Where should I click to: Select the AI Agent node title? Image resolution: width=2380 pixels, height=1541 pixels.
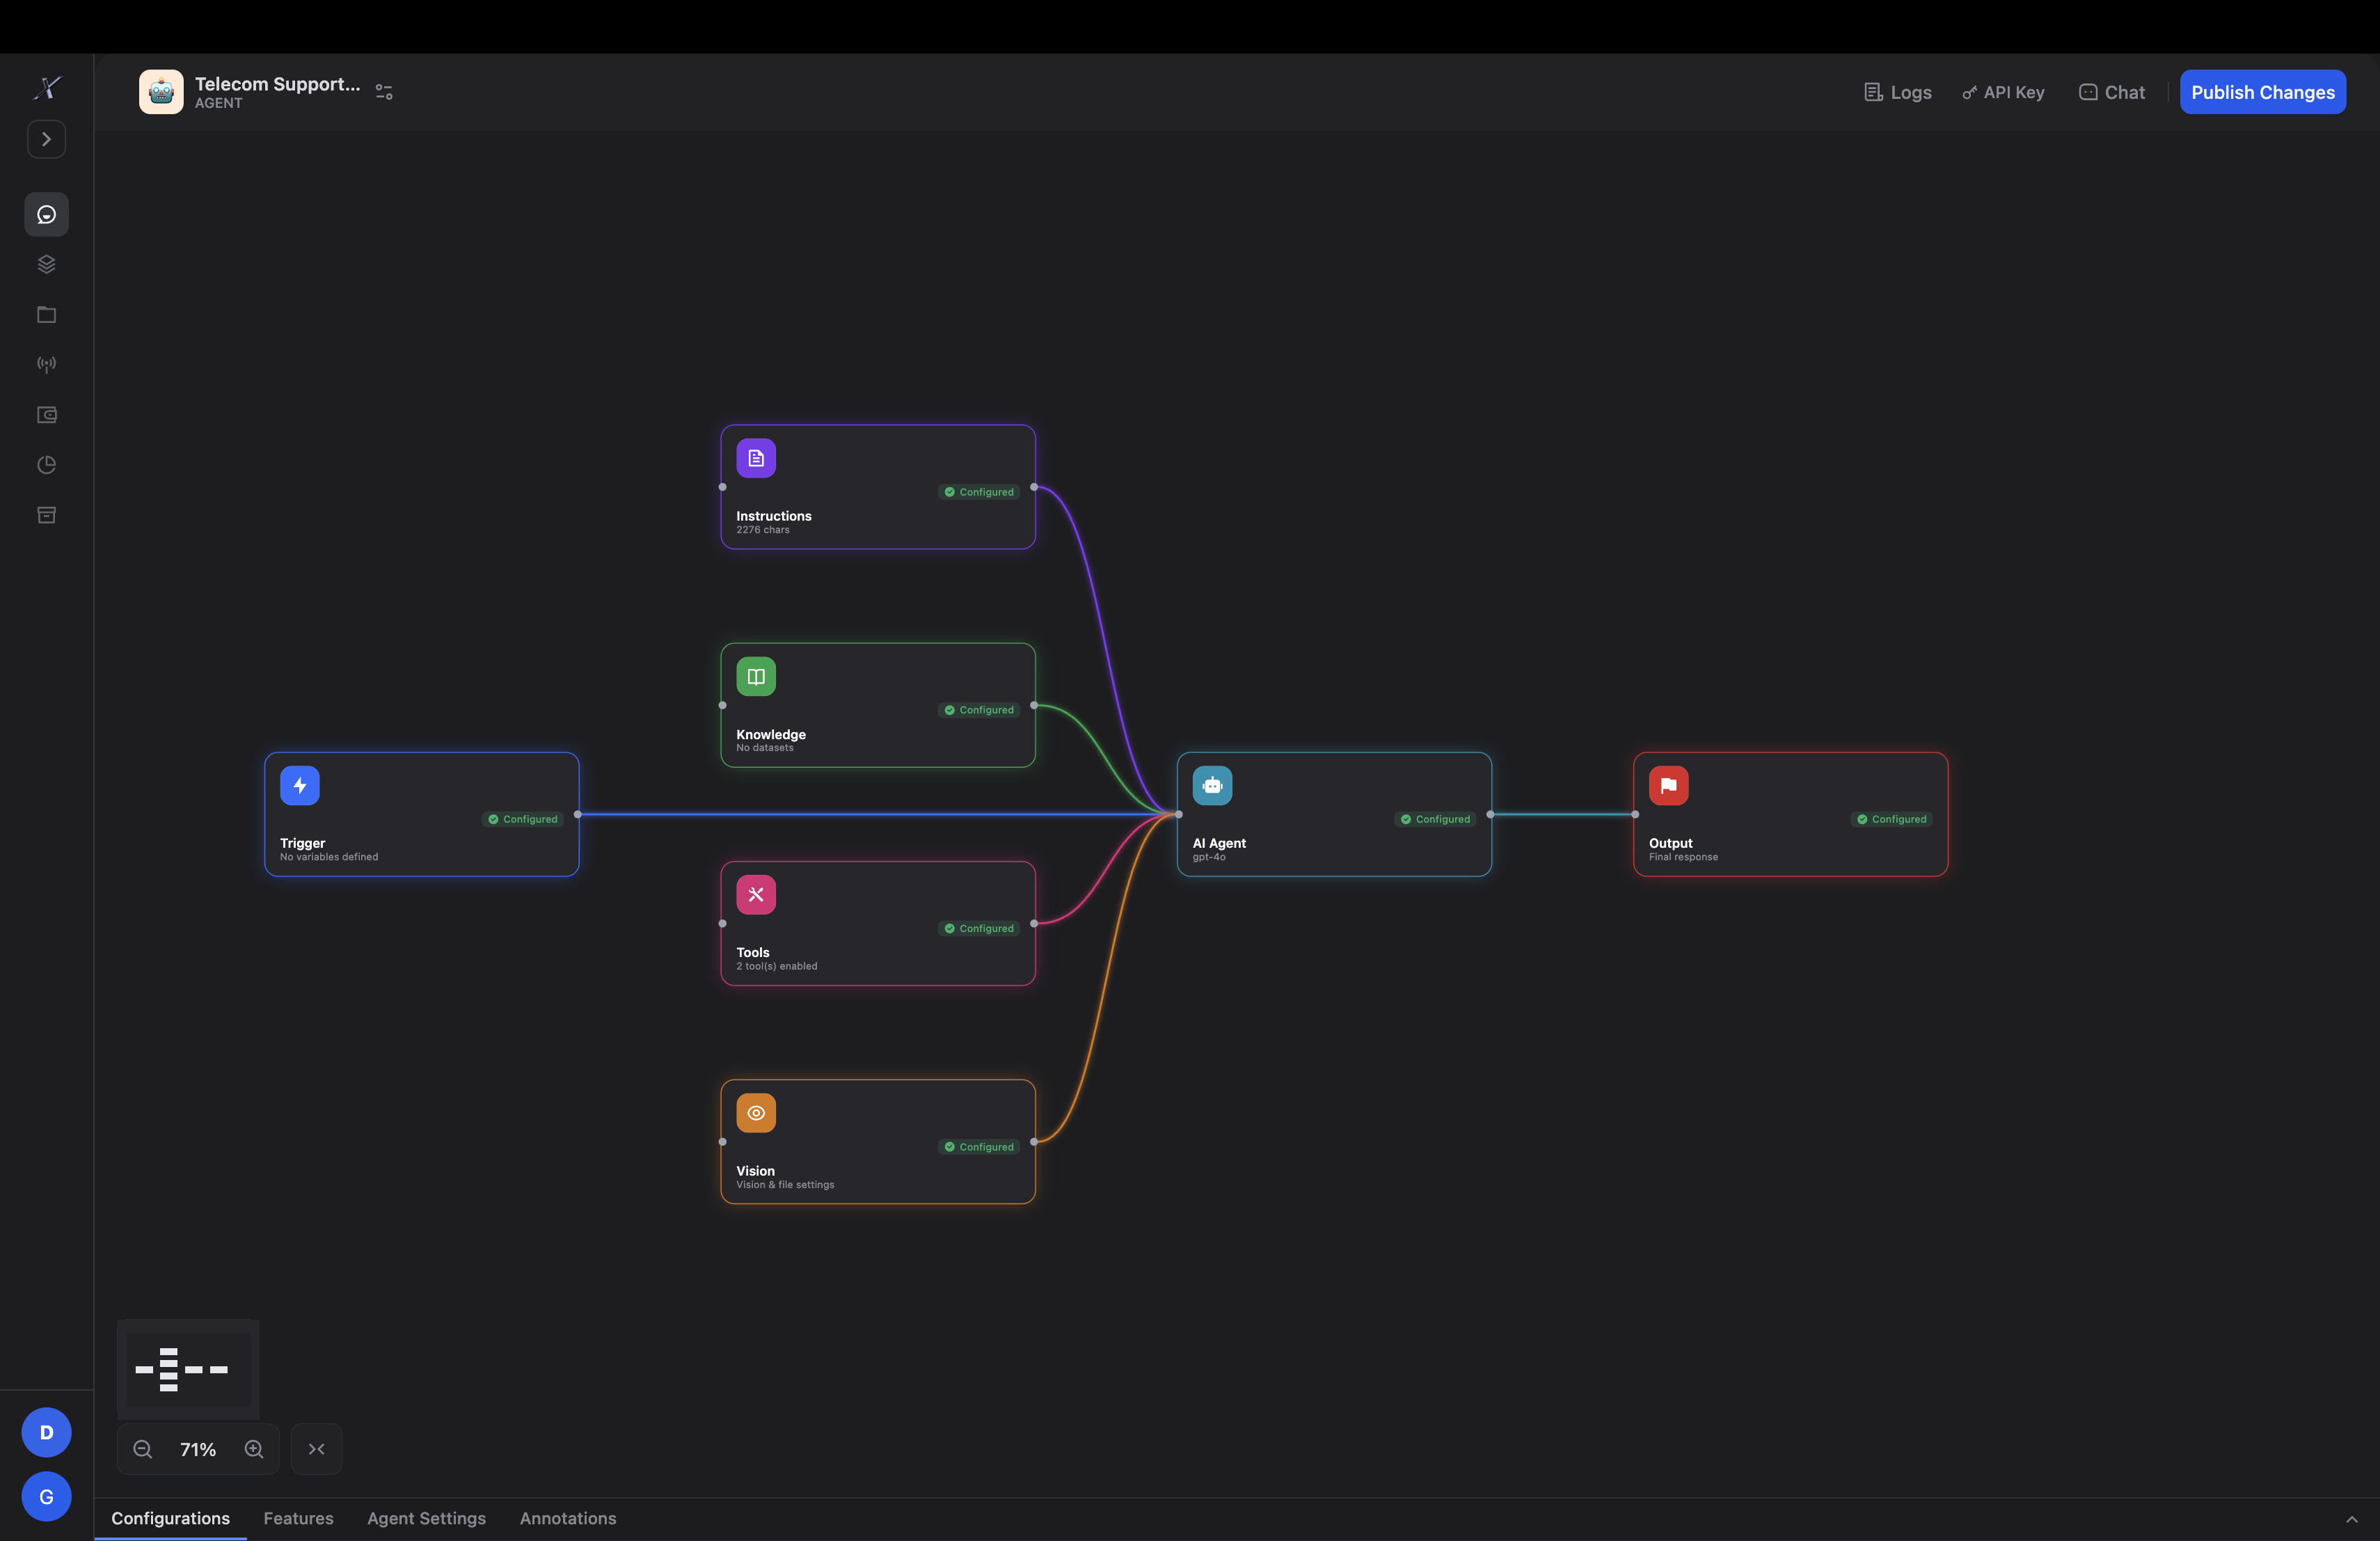tap(1219, 843)
